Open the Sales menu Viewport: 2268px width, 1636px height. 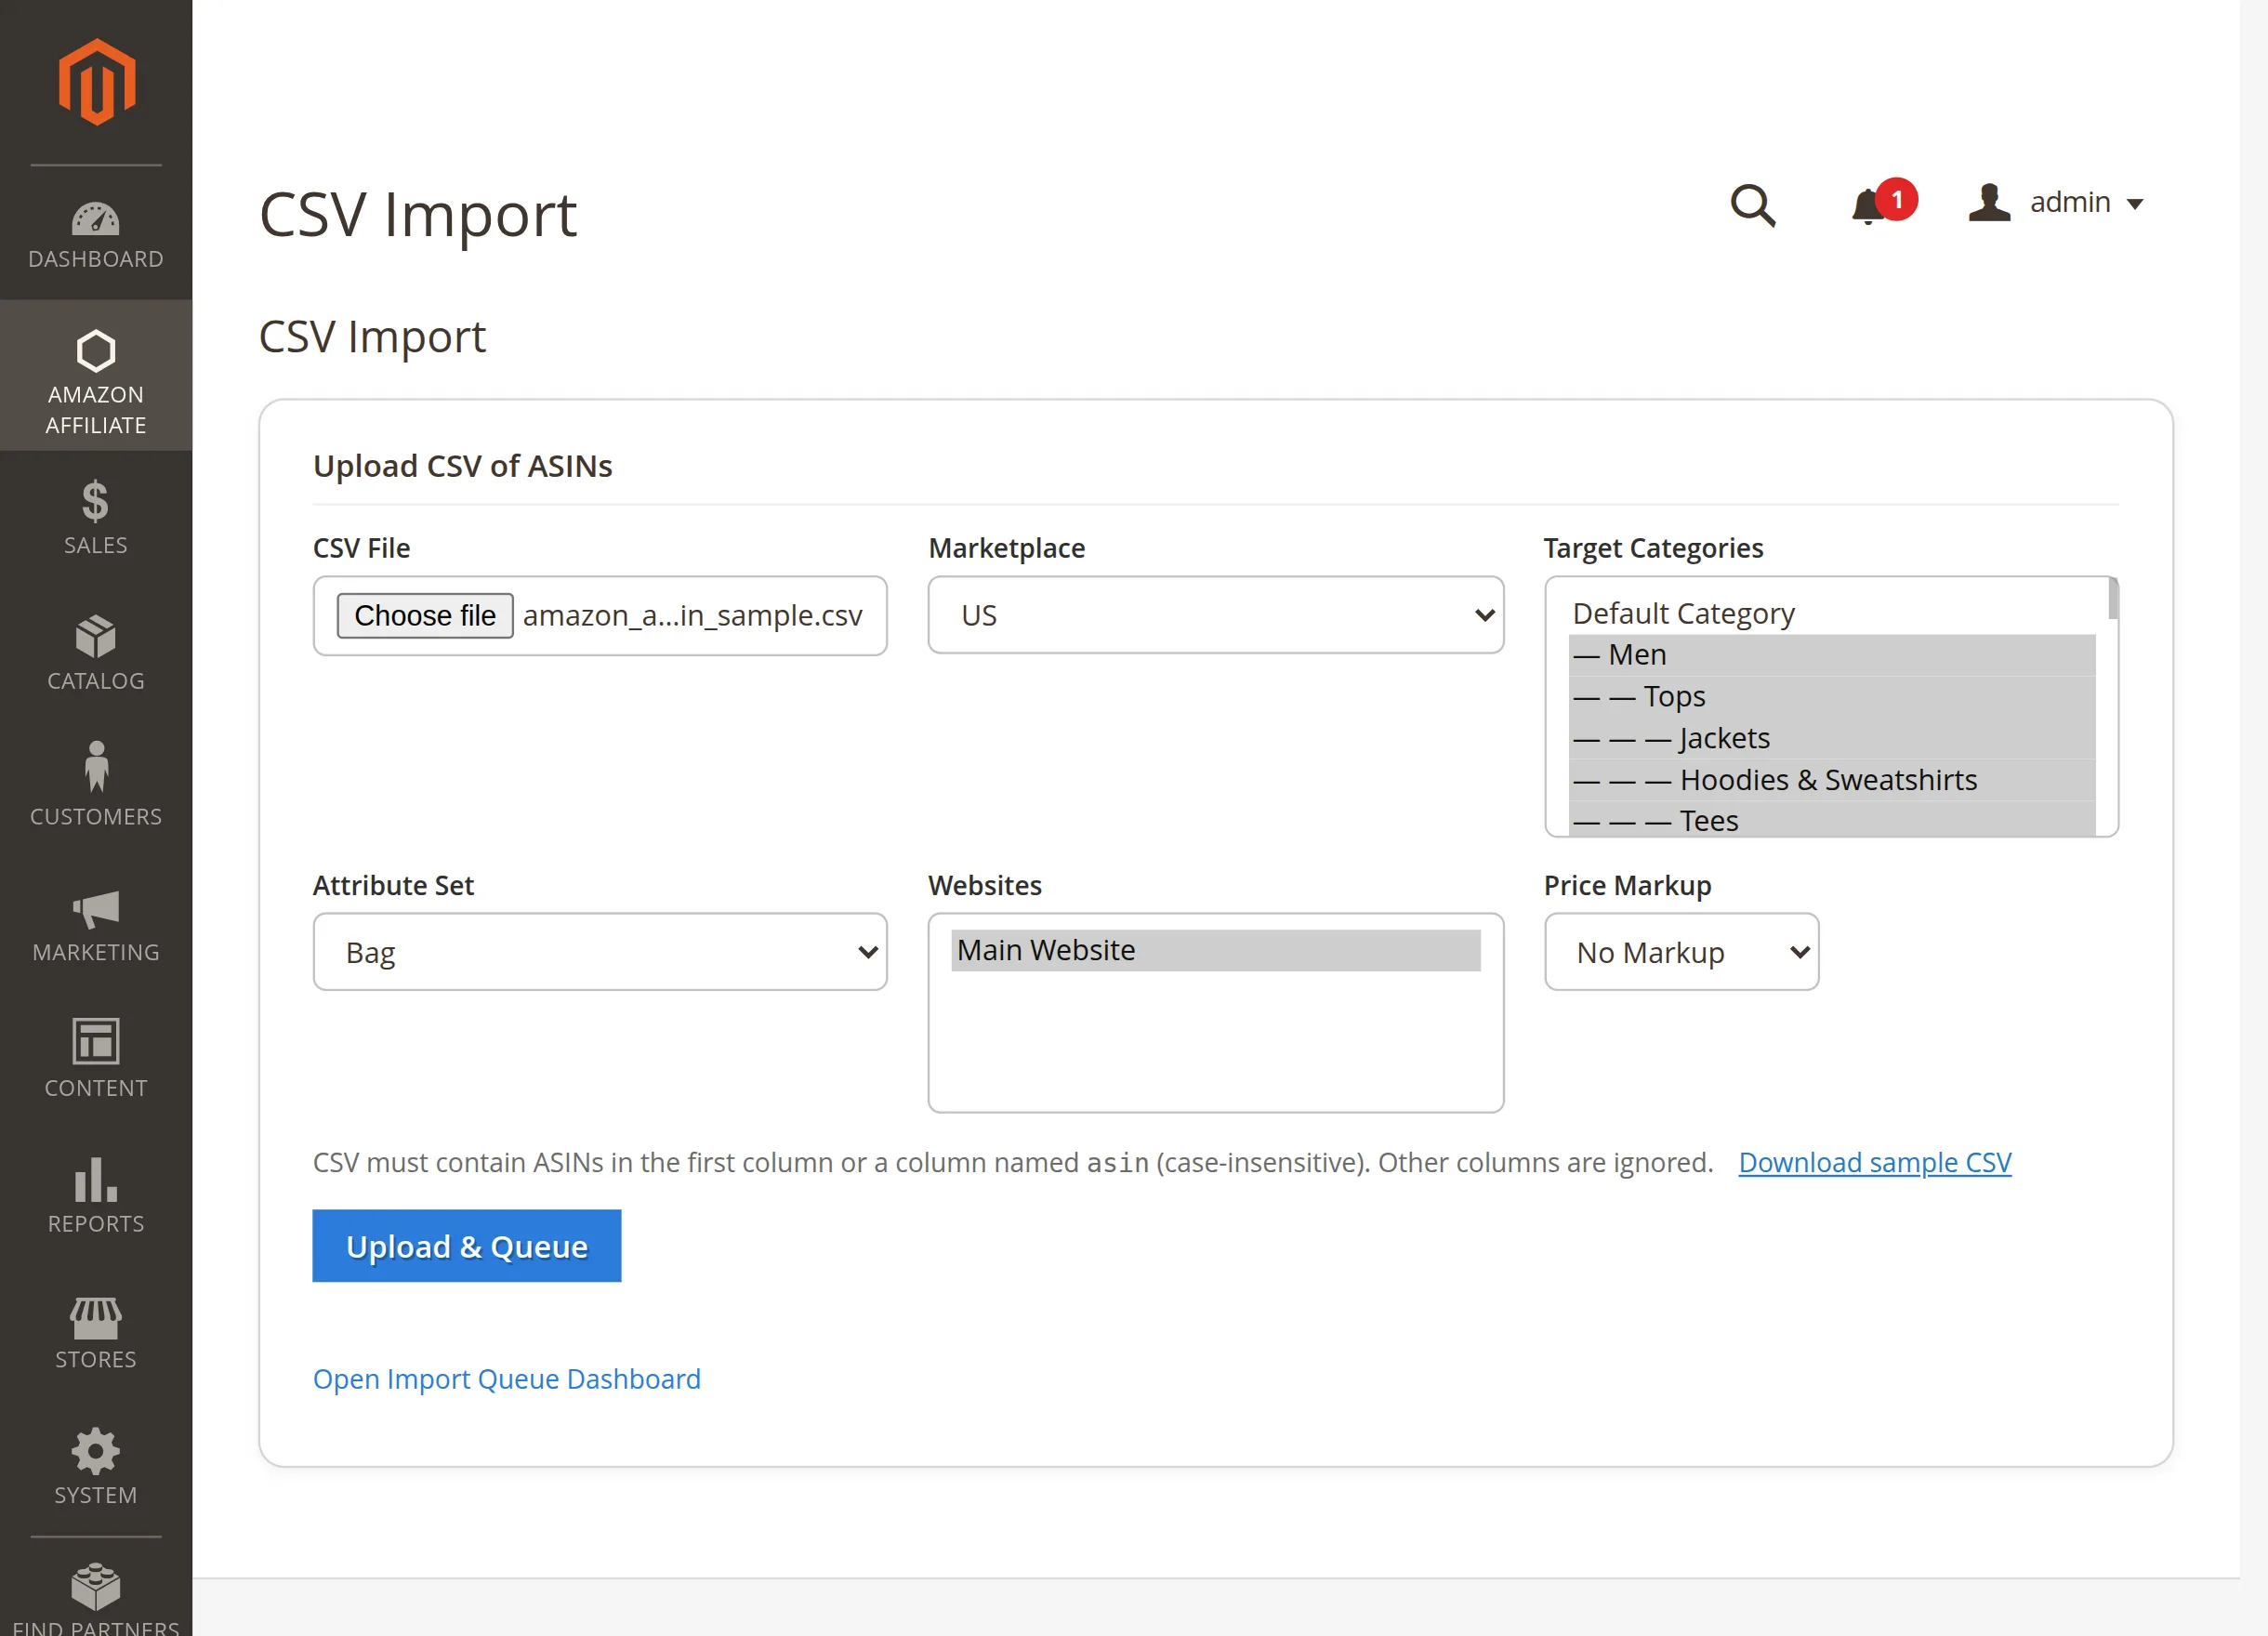coord(96,518)
